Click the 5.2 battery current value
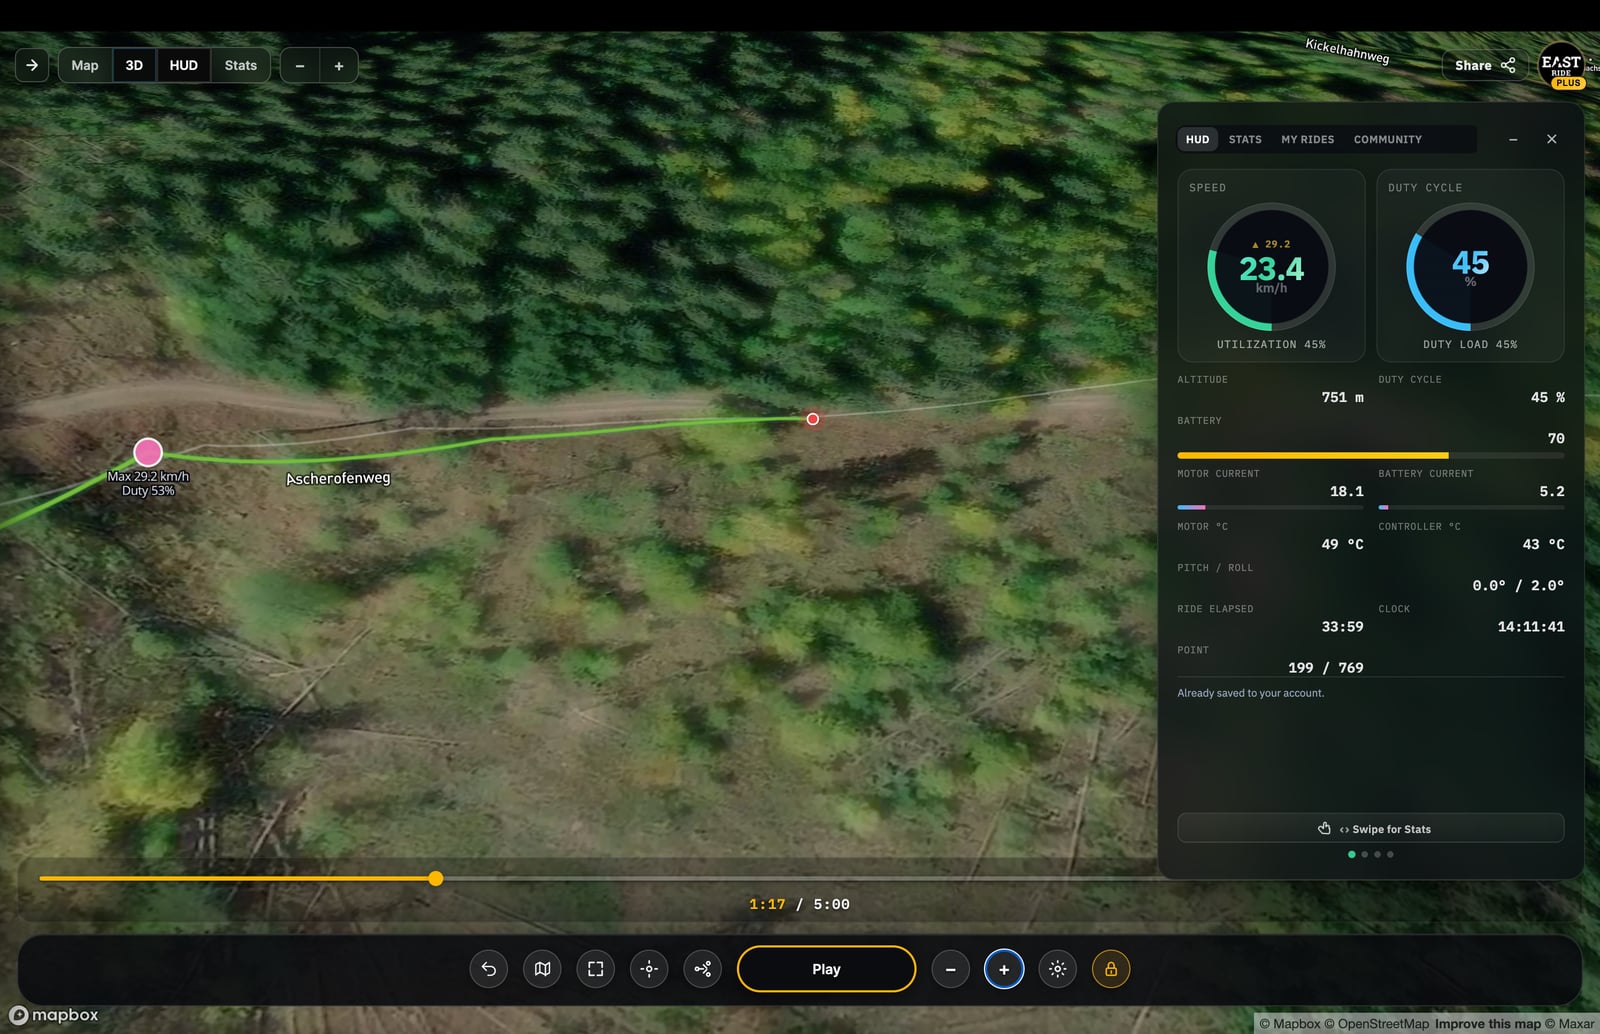The image size is (1600, 1034). [x=1551, y=491]
